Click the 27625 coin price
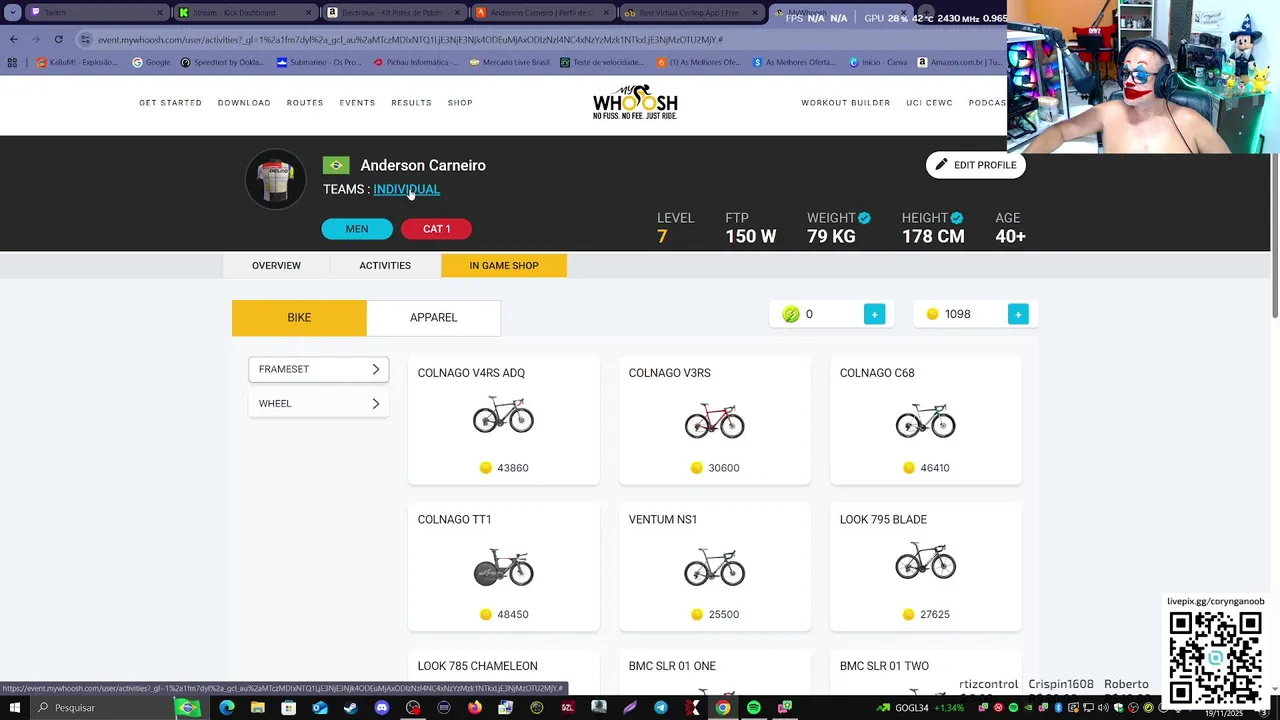 (x=934, y=614)
